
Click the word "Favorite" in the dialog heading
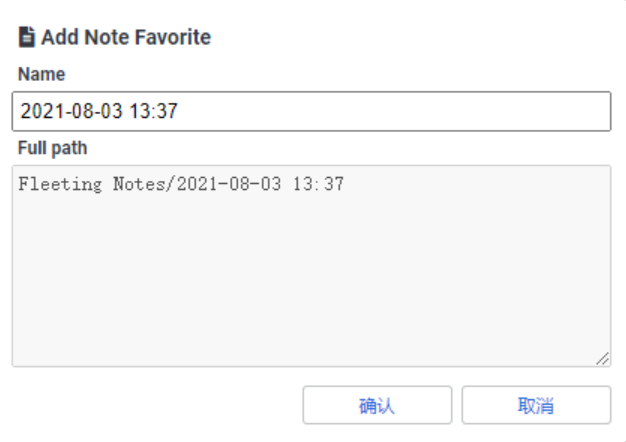170,37
